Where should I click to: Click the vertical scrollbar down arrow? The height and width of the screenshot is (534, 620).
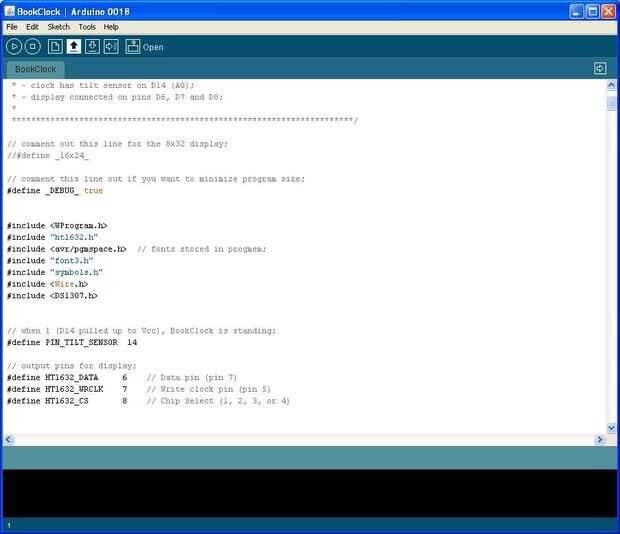tap(611, 428)
